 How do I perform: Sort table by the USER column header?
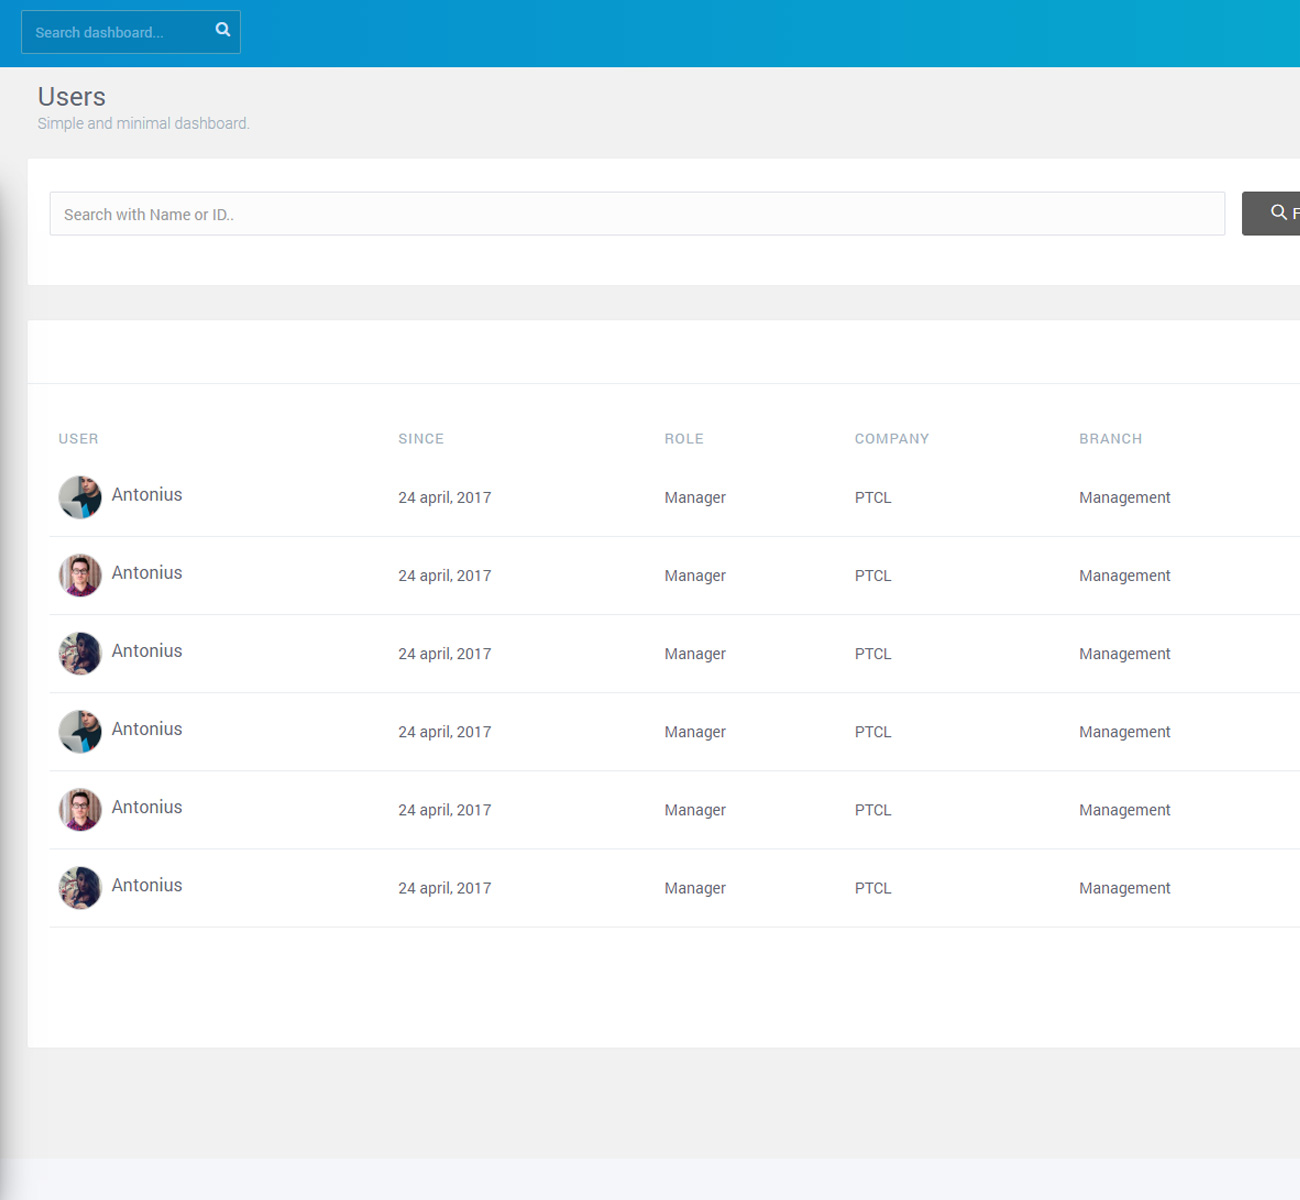pos(78,438)
